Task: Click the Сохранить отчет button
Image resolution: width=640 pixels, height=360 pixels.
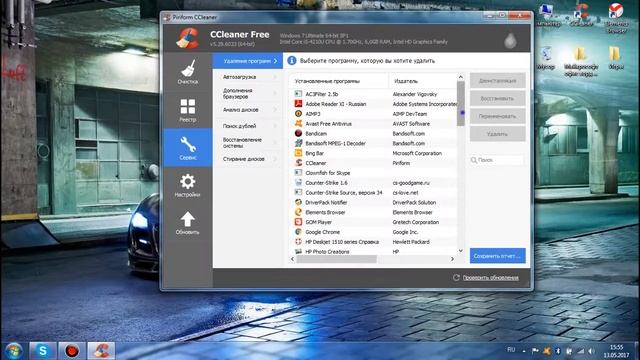Action: pyautogui.click(x=498, y=256)
